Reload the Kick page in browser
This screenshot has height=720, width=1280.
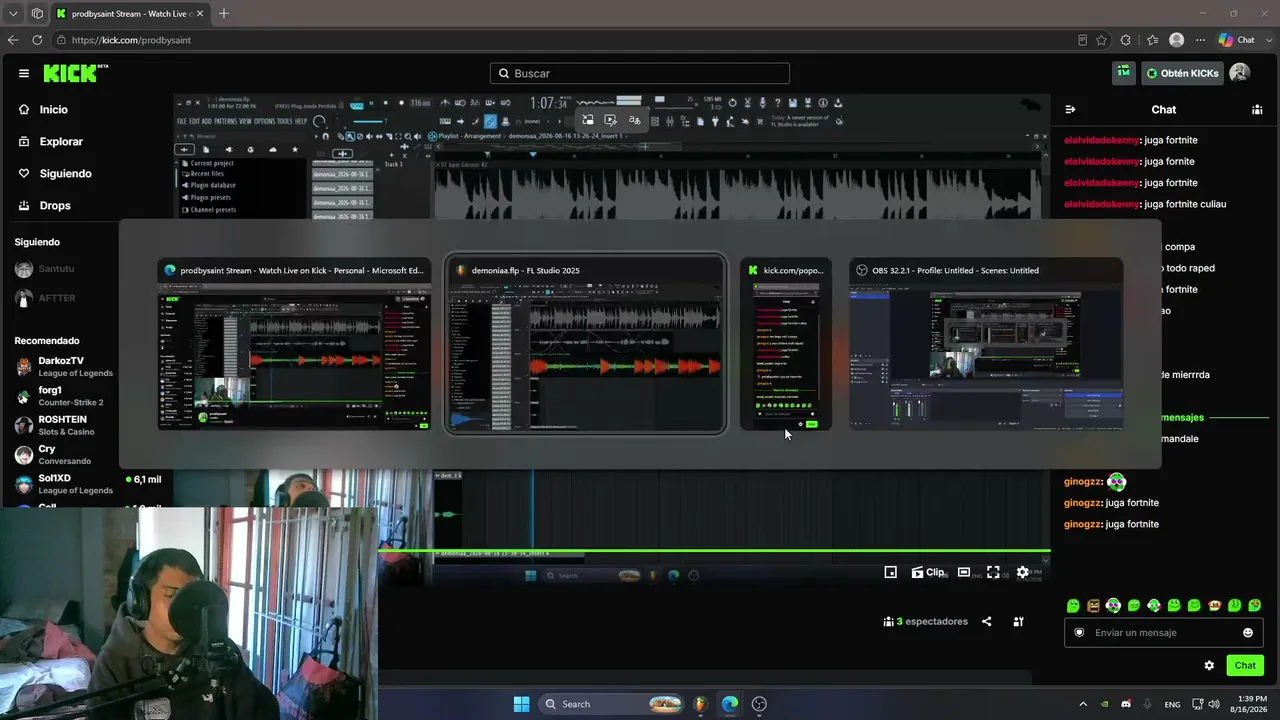coord(37,40)
